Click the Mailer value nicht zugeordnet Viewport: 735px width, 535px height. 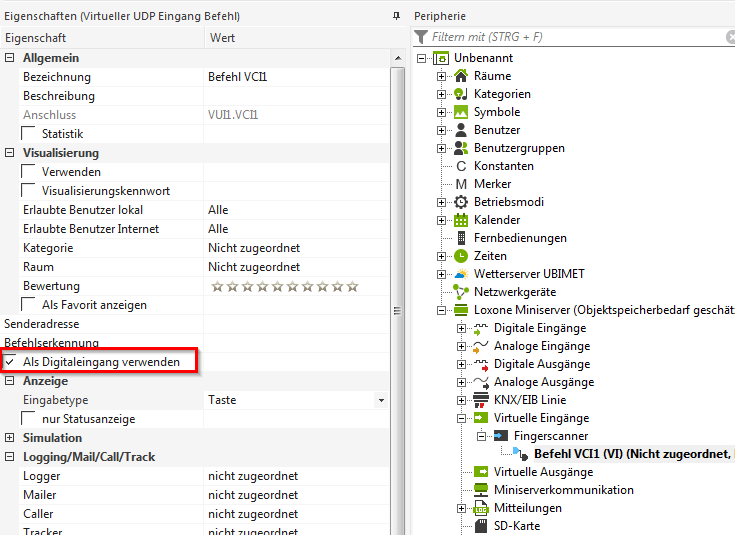coord(253,495)
